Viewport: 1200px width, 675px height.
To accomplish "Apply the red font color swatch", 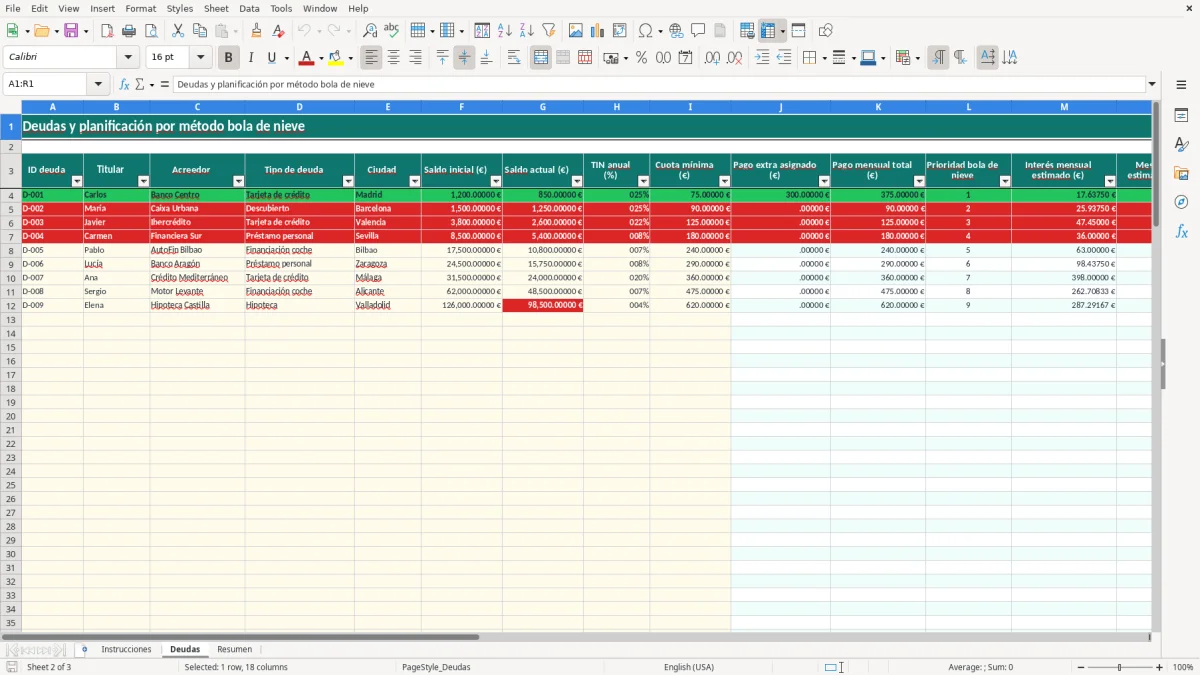I will point(307,58).
